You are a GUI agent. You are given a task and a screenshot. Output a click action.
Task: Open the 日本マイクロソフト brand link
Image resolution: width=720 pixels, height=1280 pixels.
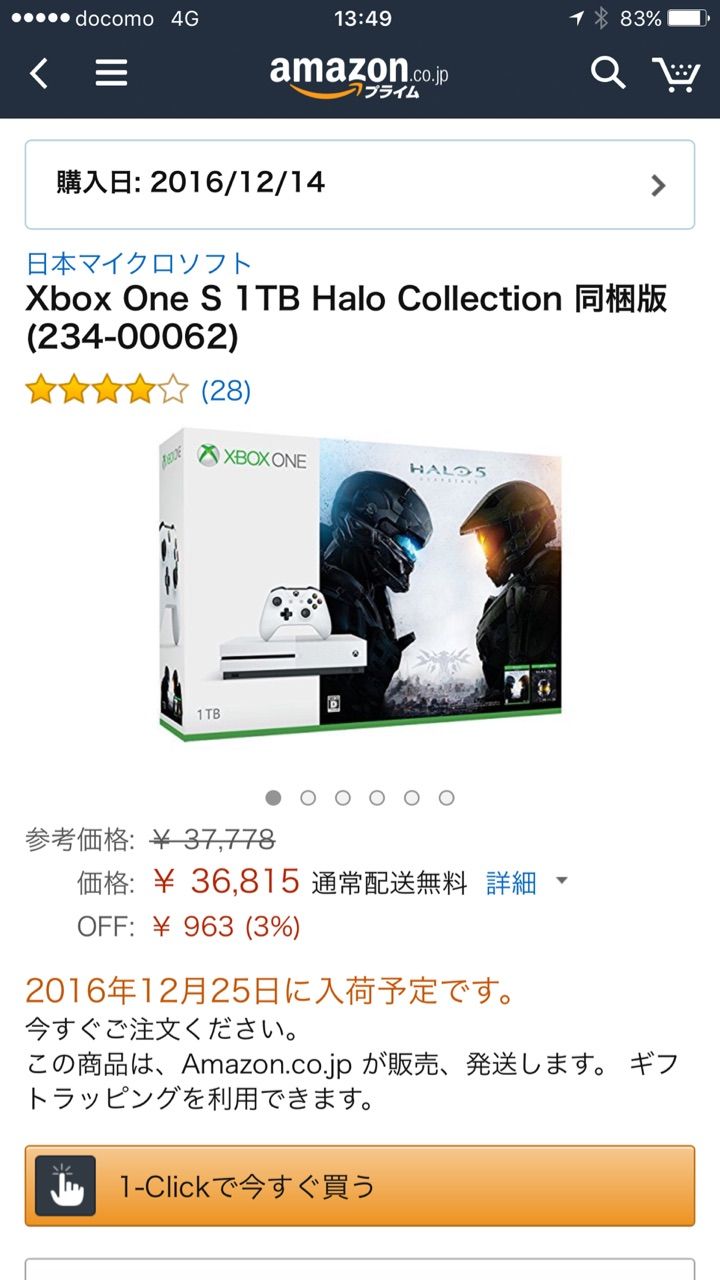[138, 263]
